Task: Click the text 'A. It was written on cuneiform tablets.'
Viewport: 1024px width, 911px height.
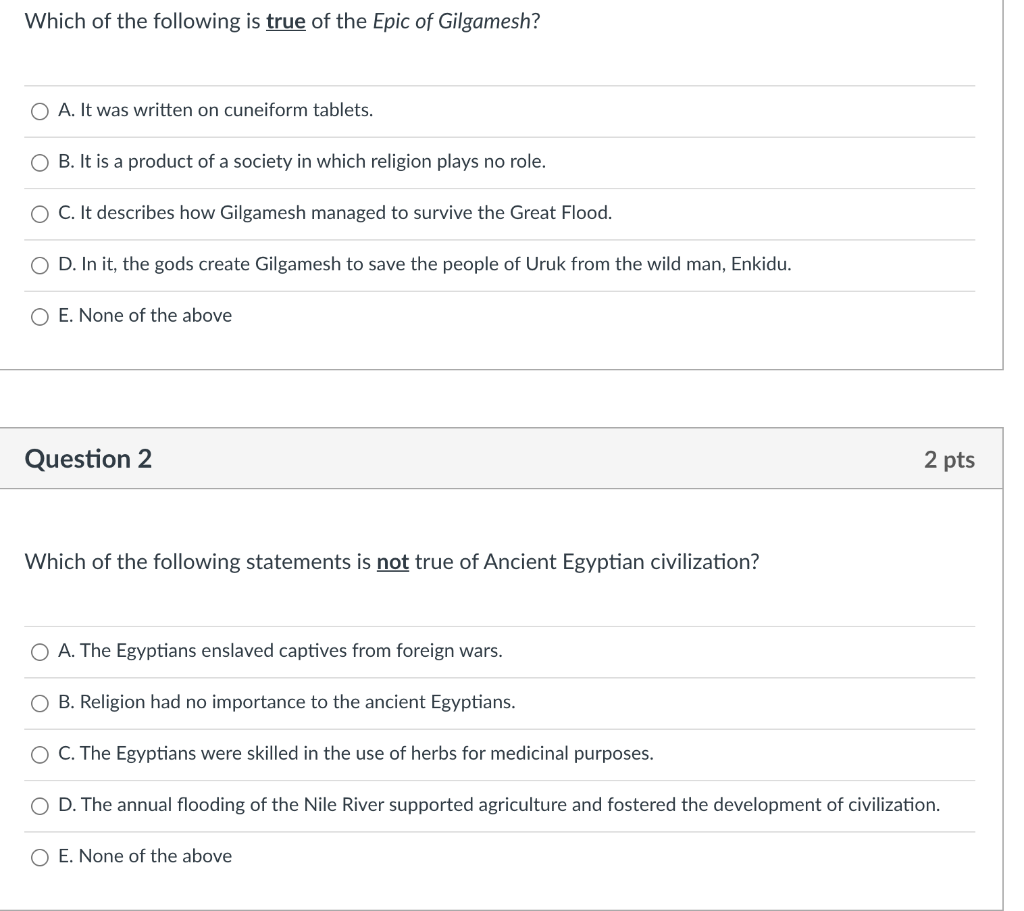Action: pos(216,110)
